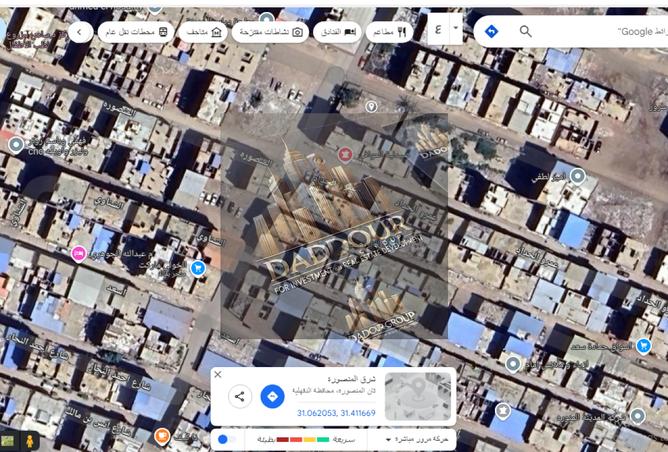The width and height of the screenshot is (668, 452).
Task: Click the gray dropped location pin
Action: click(x=371, y=107)
